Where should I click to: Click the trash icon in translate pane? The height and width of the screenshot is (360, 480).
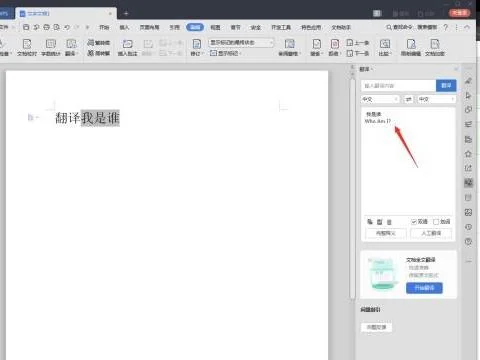pos(389,222)
